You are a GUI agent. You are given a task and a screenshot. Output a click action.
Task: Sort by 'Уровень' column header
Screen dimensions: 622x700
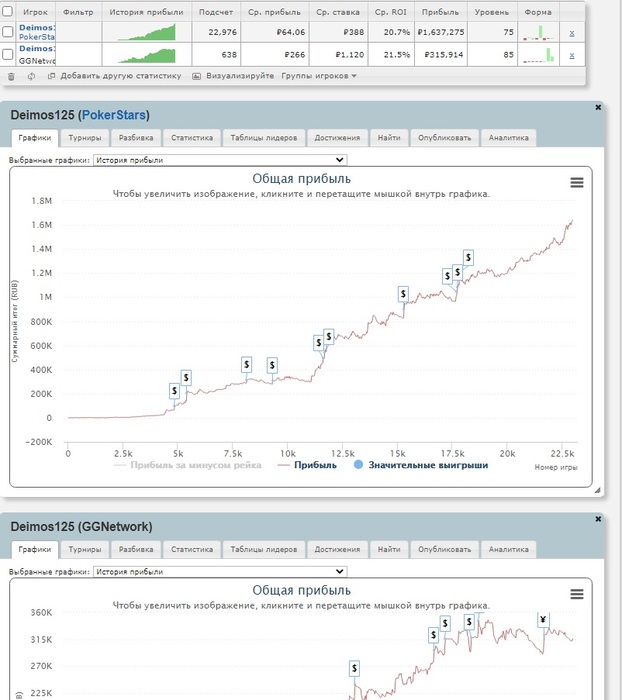coord(492,12)
